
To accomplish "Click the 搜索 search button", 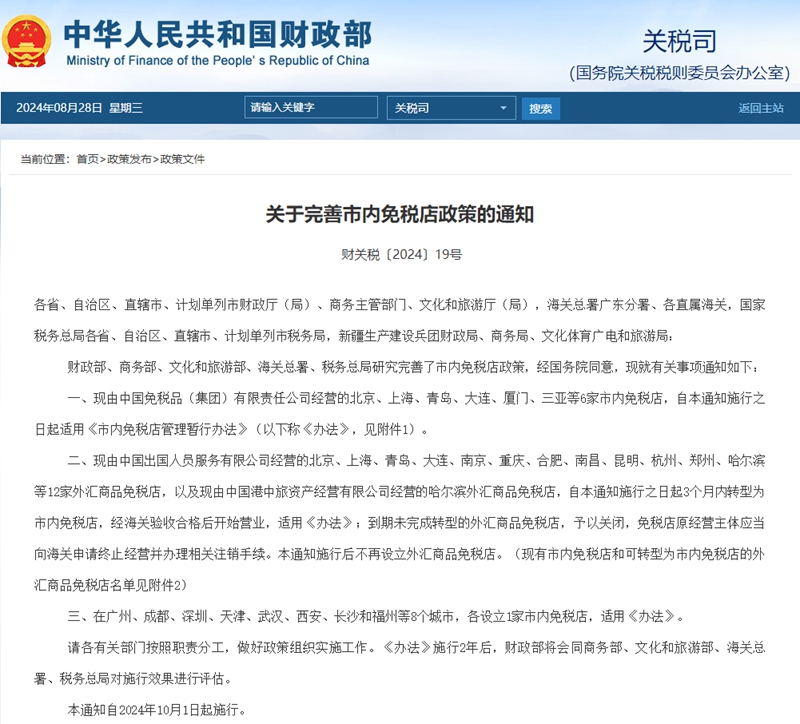I will [x=540, y=108].
